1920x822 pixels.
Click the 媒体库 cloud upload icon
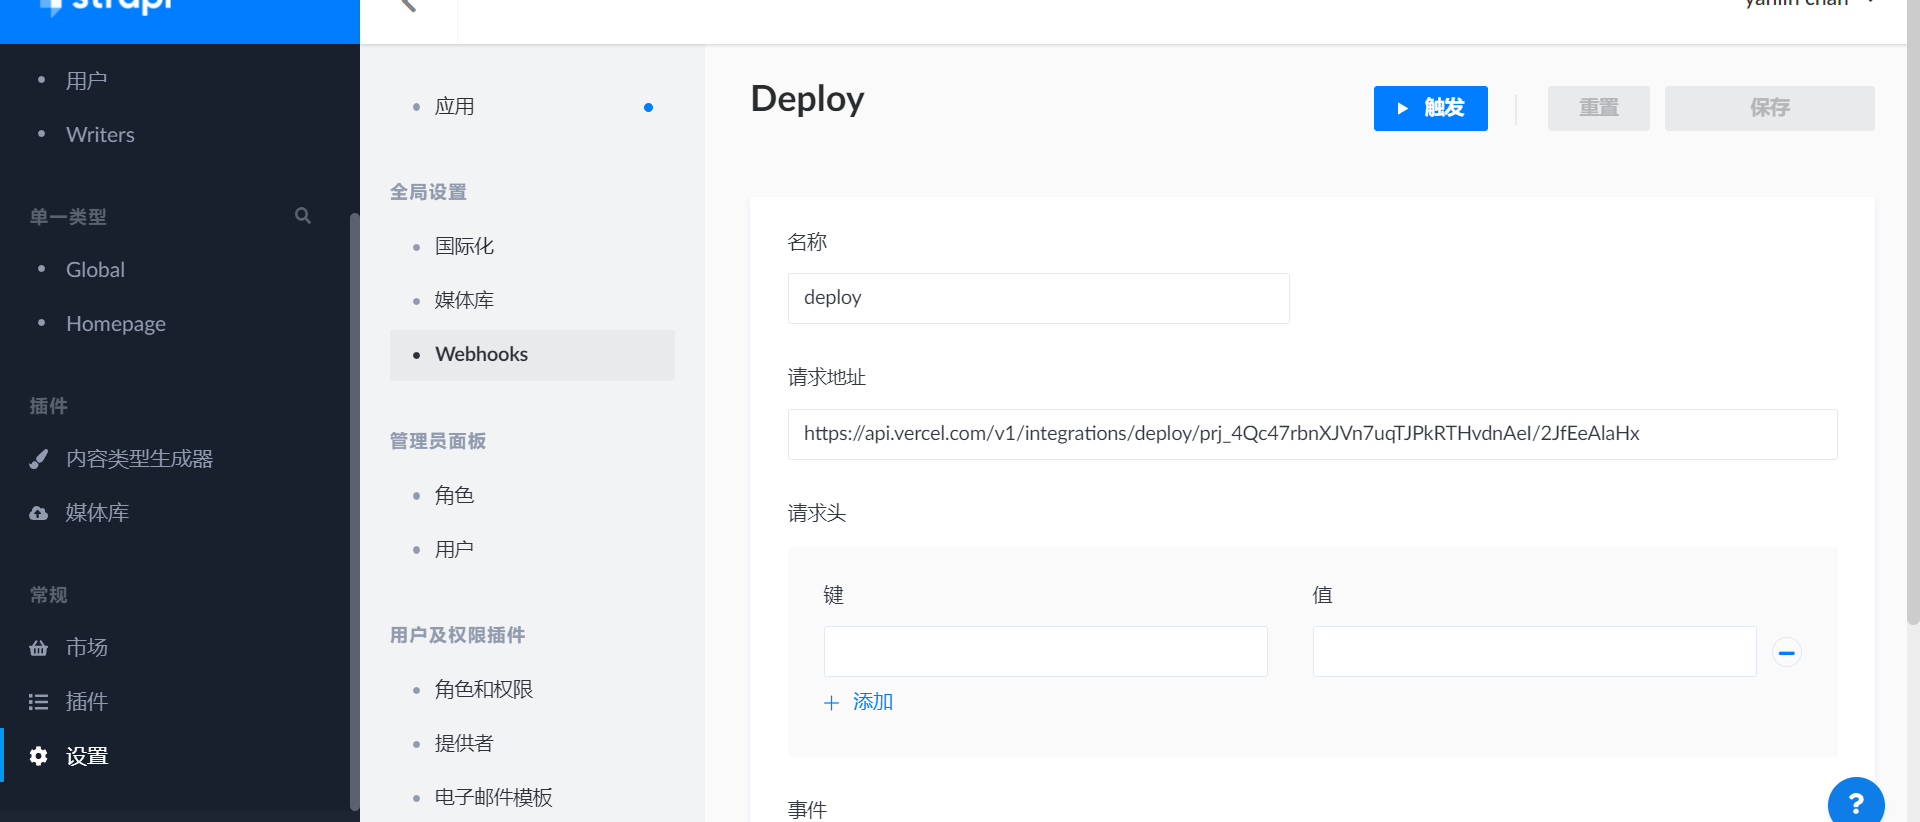click(x=39, y=513)
